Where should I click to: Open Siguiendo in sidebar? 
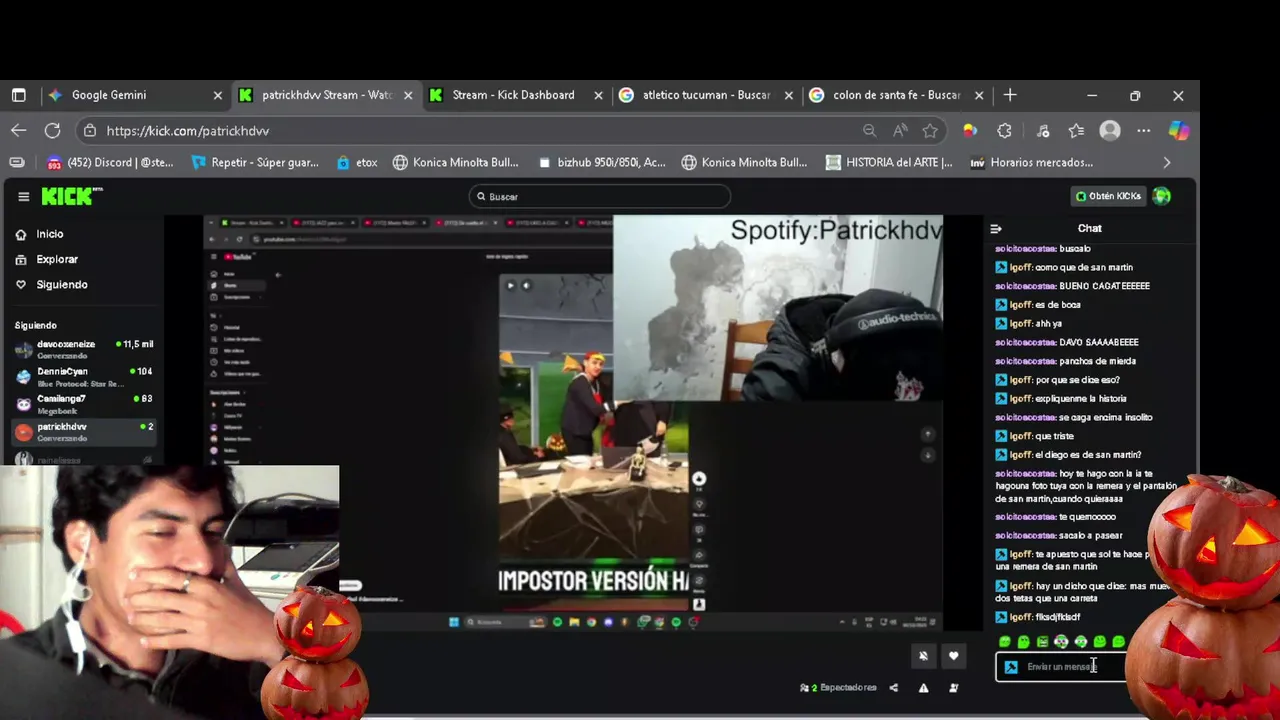click(x=61, y=284)
